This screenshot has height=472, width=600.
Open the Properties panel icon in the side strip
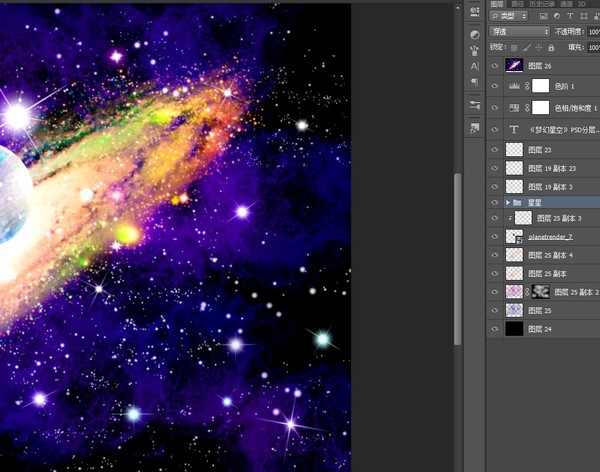click(x=474, y=11)
